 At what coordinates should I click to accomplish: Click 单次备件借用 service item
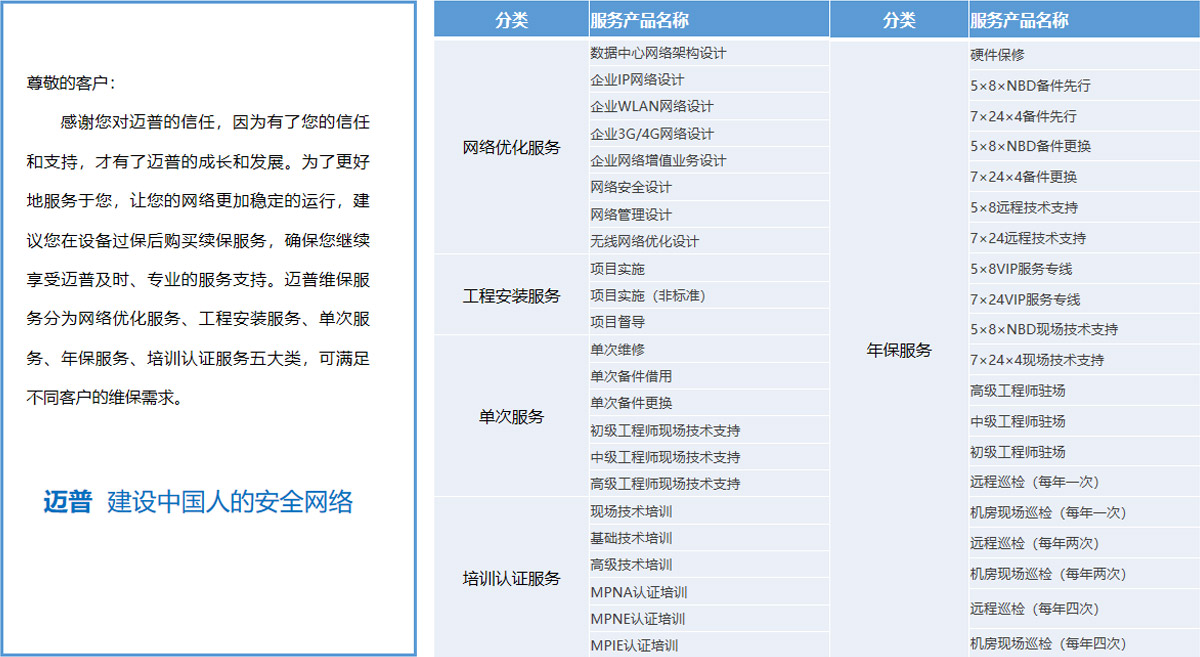(x=631, y=377)
